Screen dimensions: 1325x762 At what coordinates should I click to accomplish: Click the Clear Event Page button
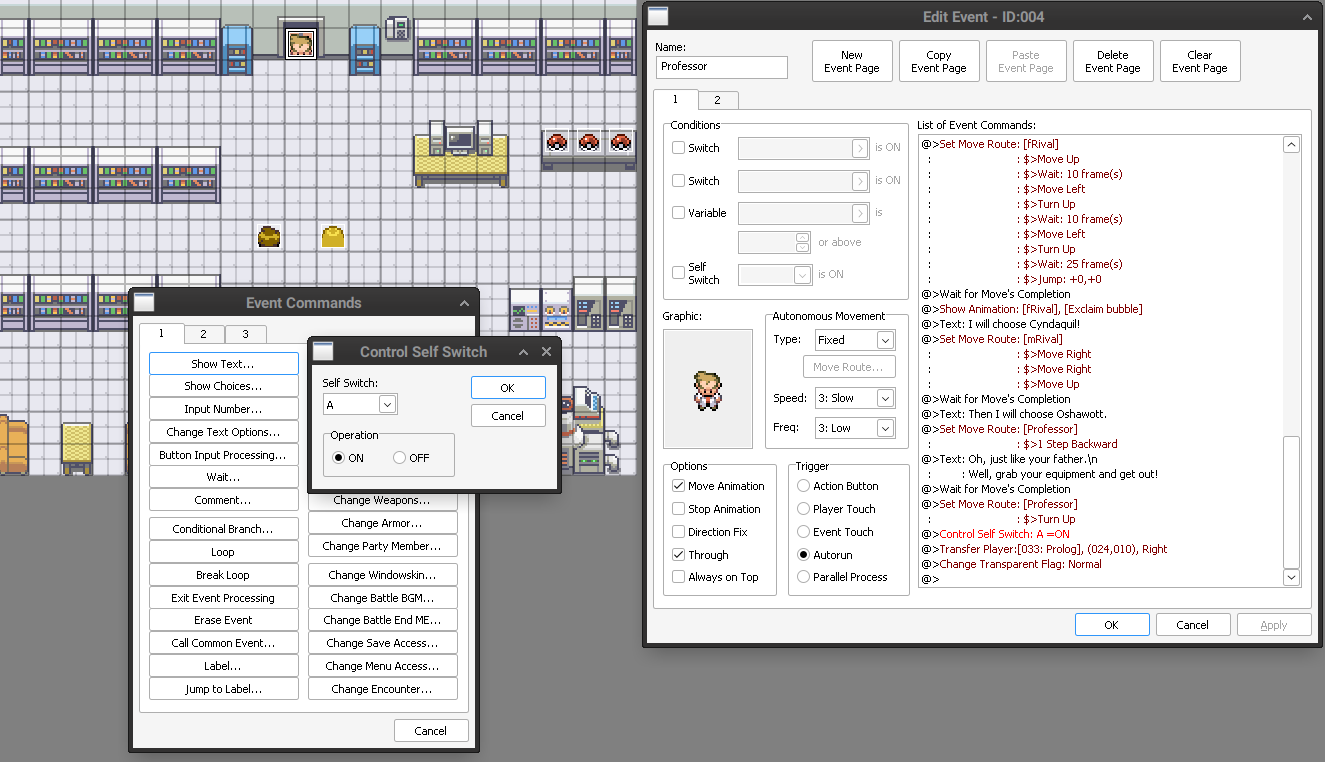[1200, 61]
